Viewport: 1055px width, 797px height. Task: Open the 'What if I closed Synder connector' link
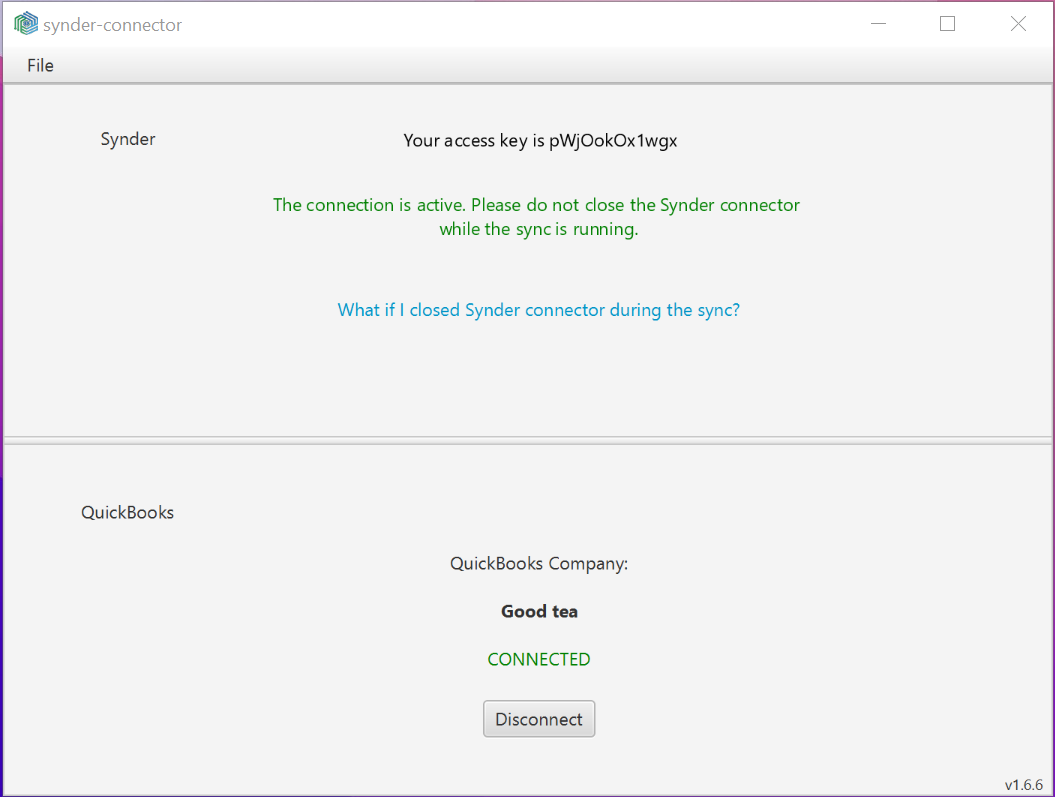tap(539, 310)
